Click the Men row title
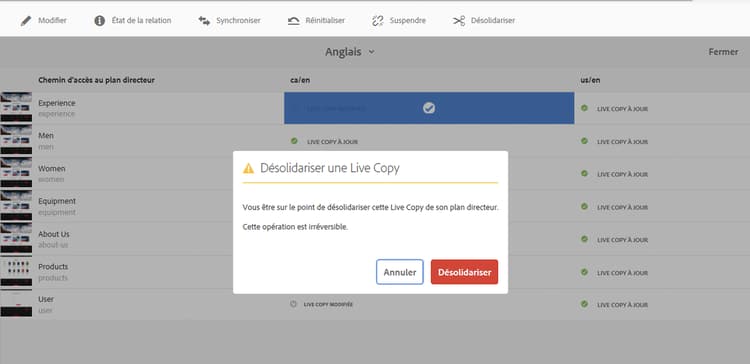750x364 pixels. click(x=45, y=136)
